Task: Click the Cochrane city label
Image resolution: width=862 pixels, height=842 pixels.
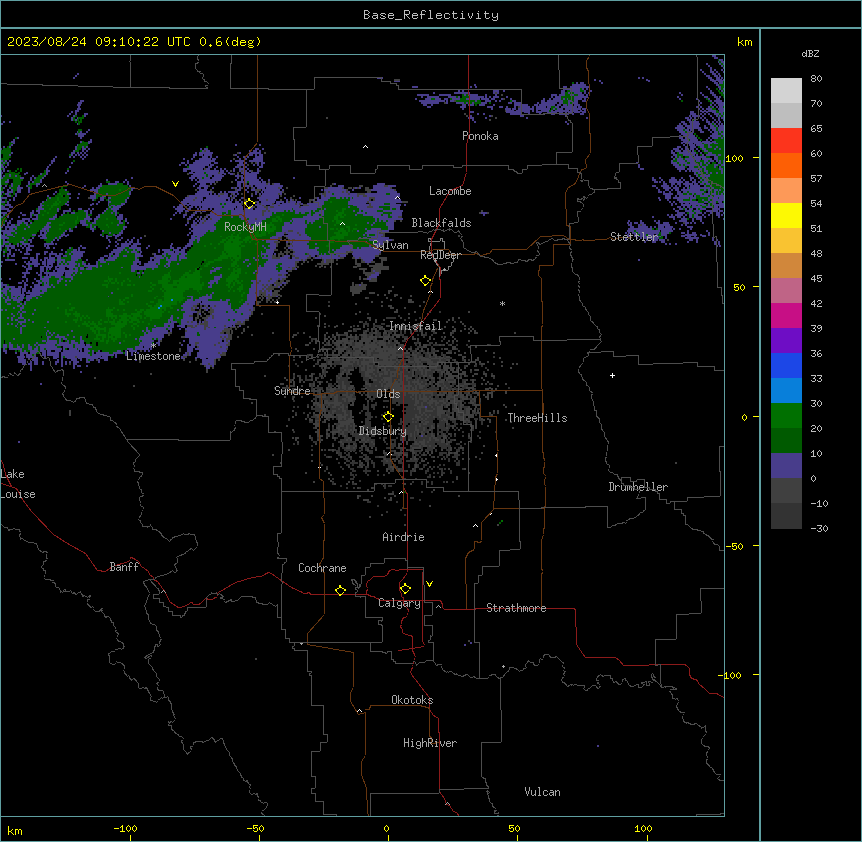Action: click(x=322, y=568)
